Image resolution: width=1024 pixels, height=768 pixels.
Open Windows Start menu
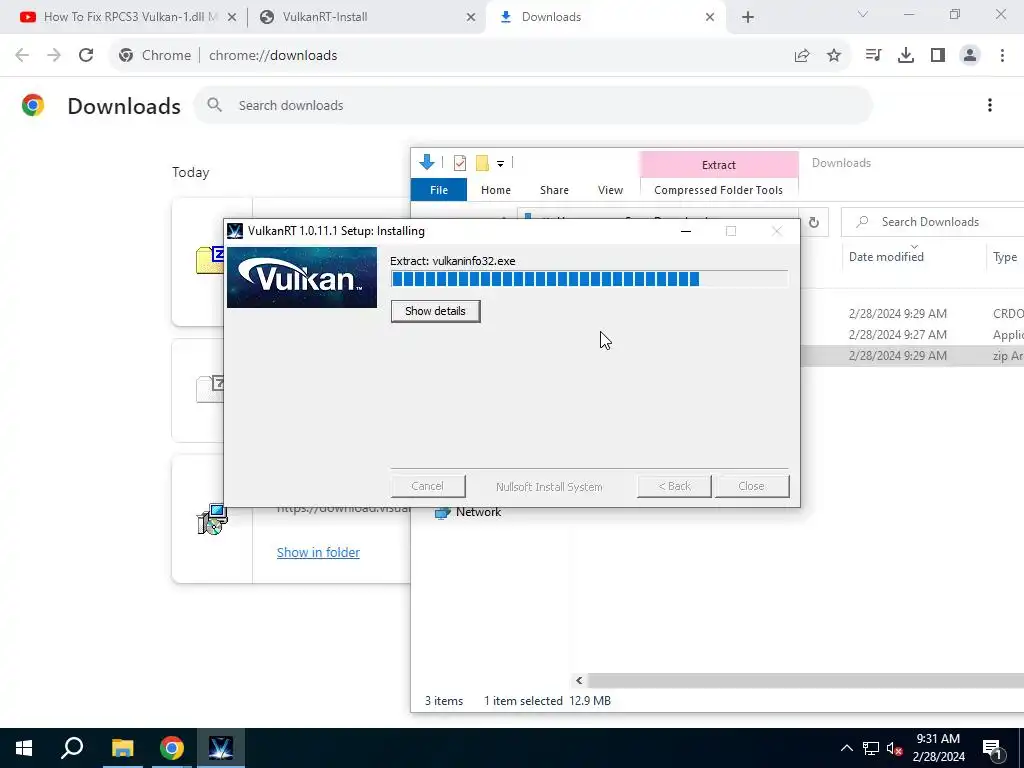click(24, 748)
